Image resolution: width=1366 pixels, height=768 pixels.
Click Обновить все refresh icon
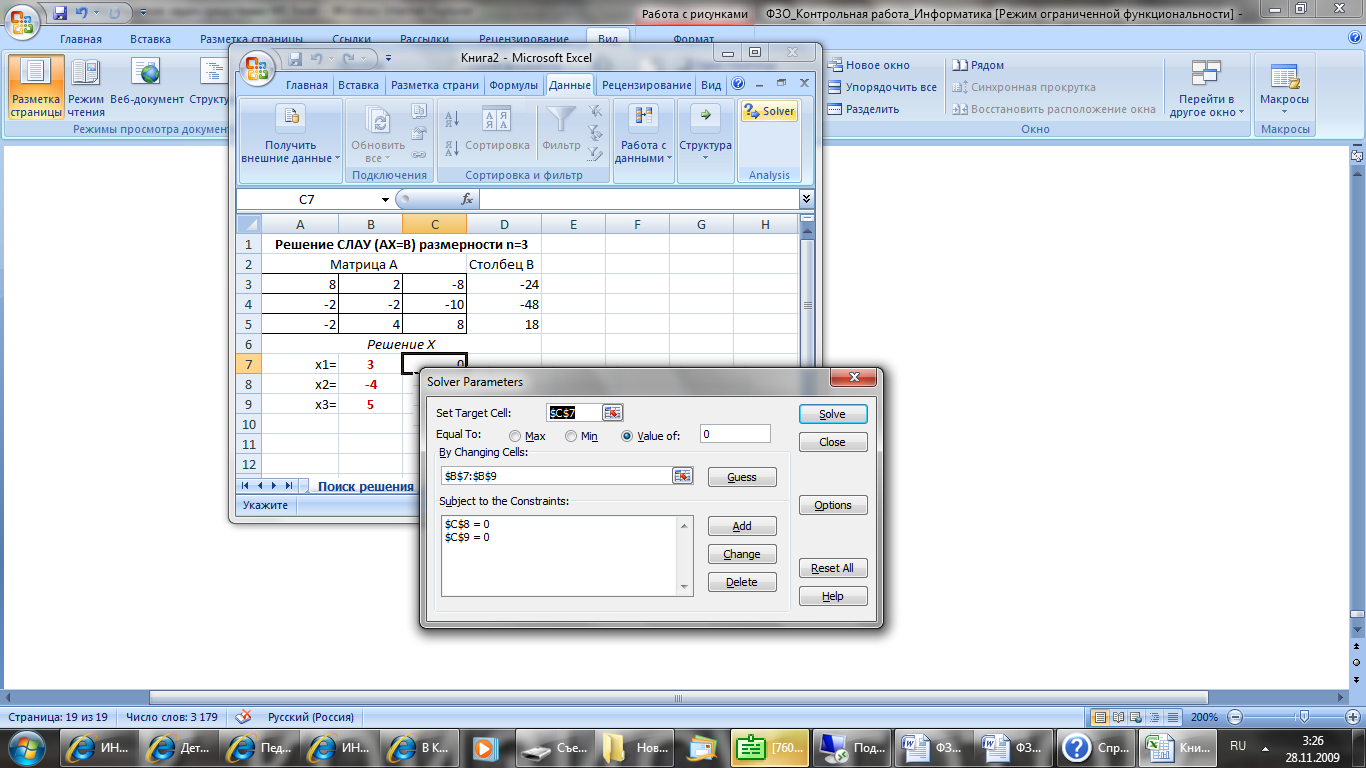[x=379, y=135]
